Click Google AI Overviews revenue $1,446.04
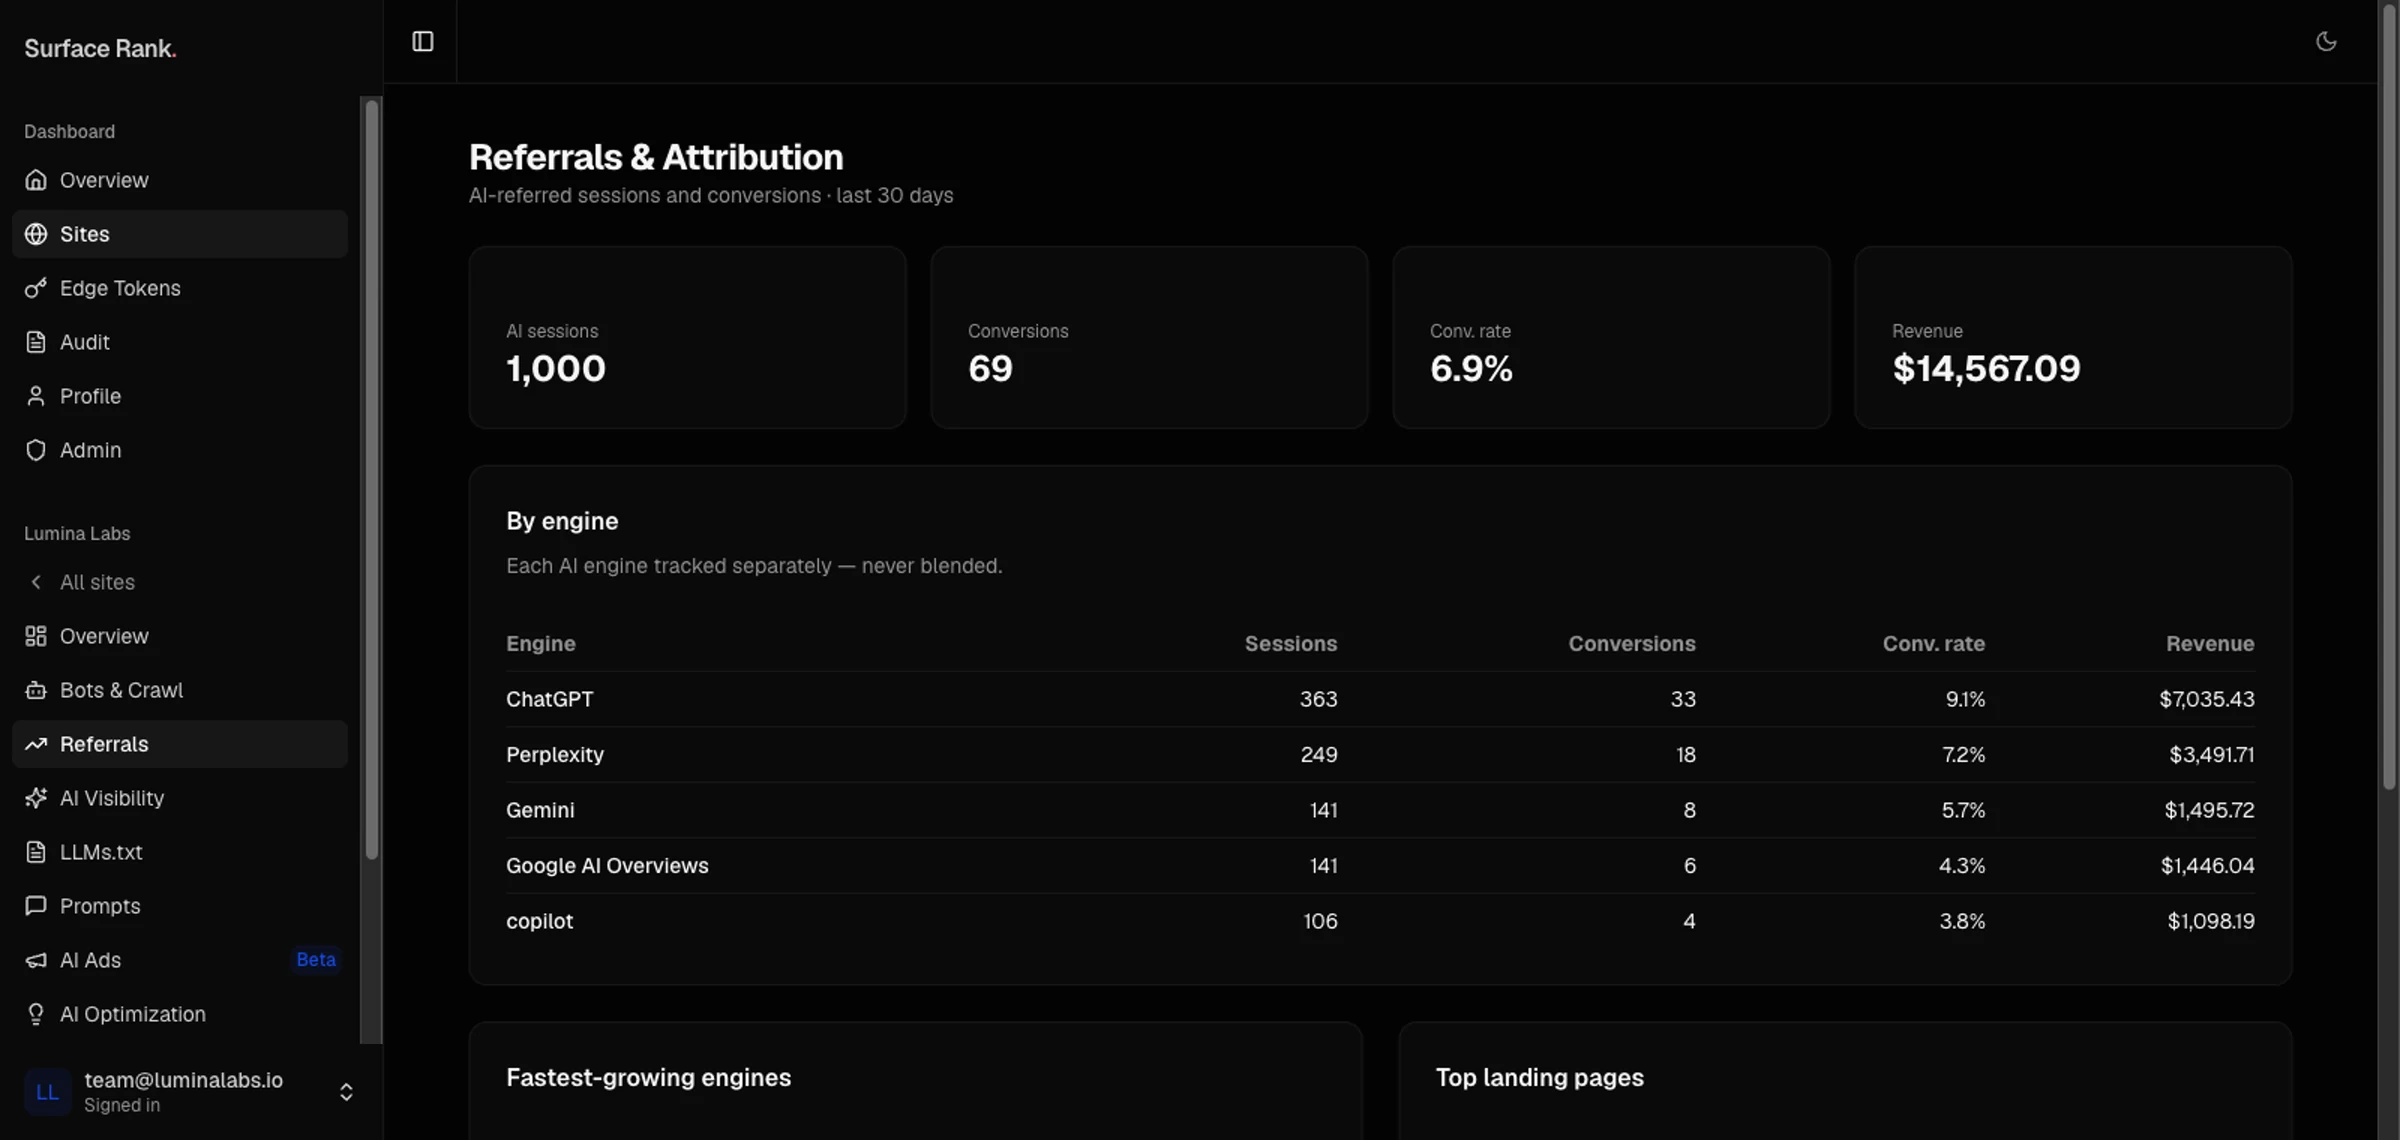Viewport: 2400px width, 1140px height. pos(2208,866)
